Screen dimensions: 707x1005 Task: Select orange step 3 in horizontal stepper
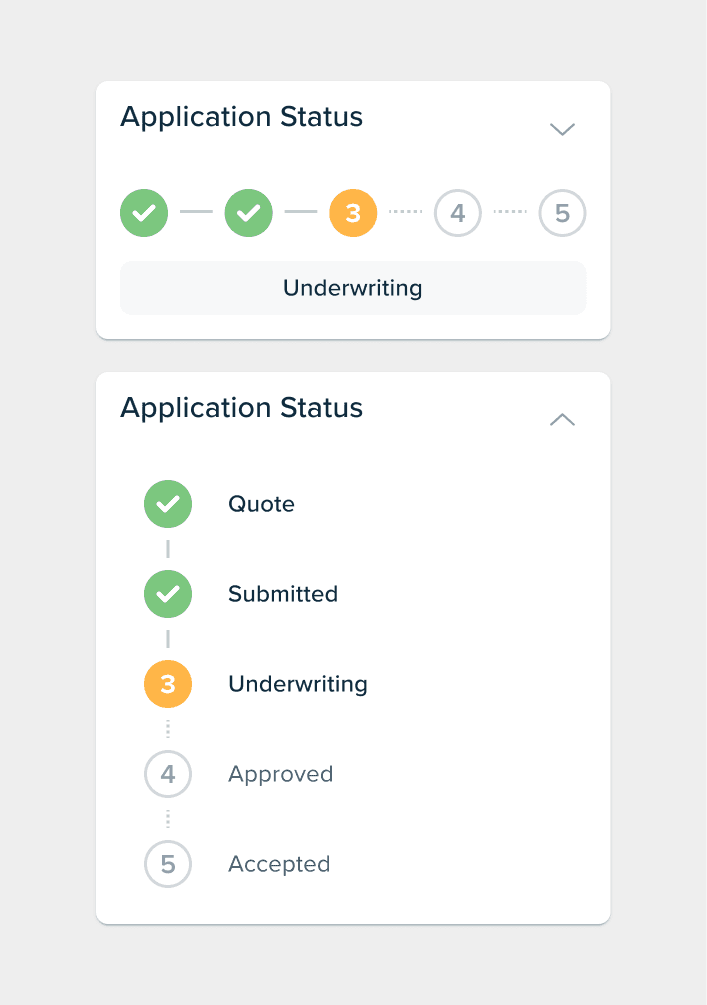pos(353,213)
